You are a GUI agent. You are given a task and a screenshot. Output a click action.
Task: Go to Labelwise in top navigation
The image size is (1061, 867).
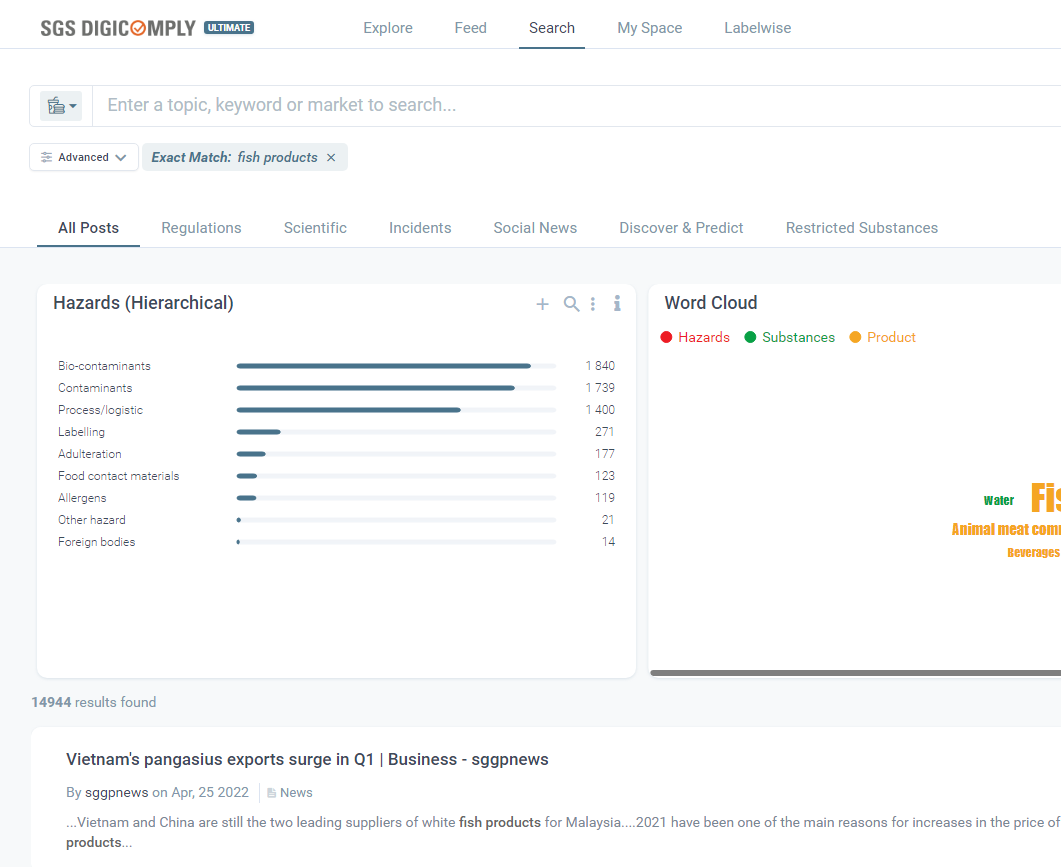(757, 28)
